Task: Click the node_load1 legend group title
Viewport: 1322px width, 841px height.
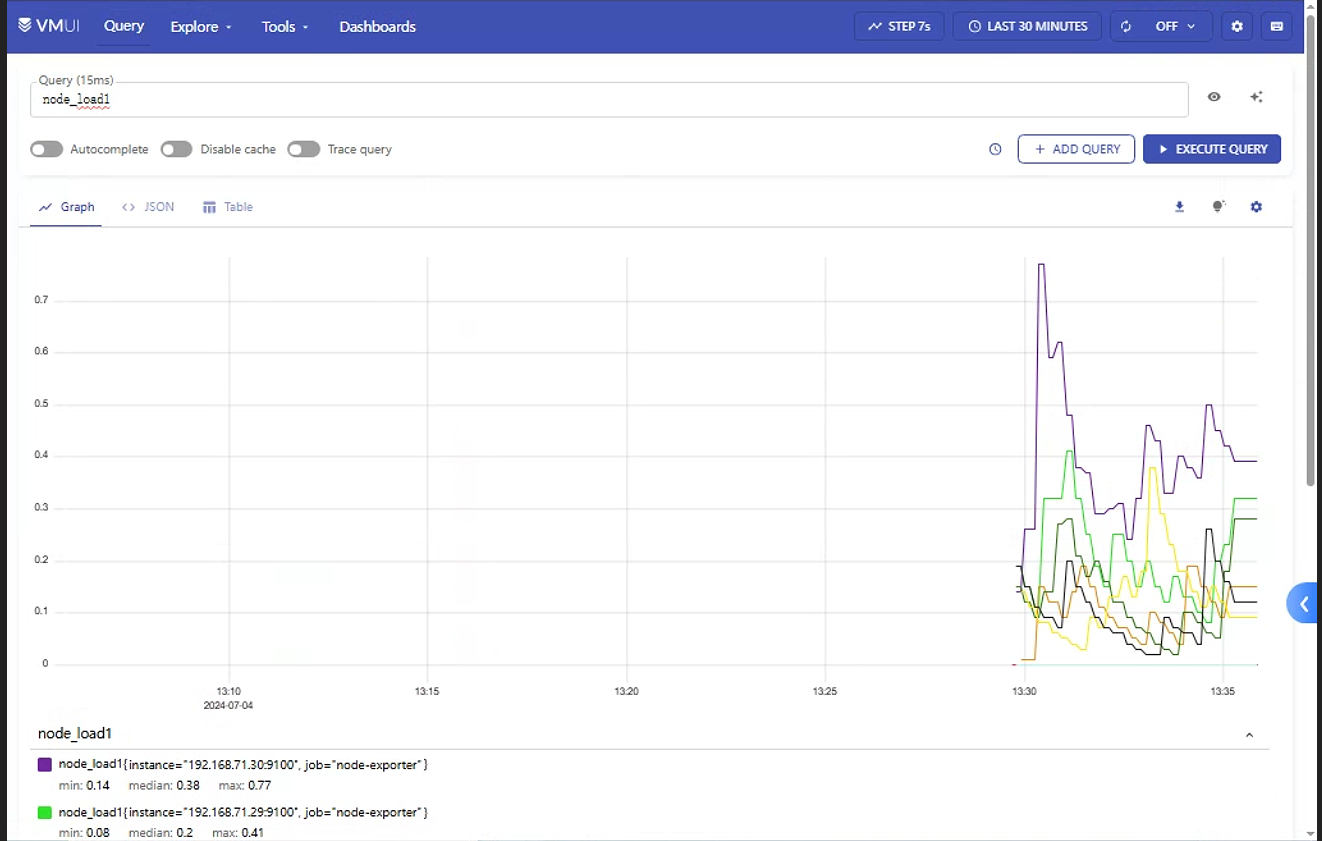Action: tap(75, 734)
